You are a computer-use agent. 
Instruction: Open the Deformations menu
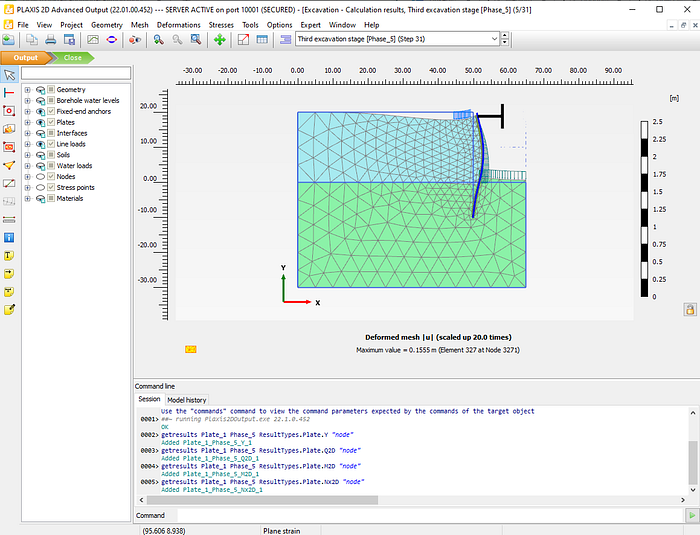point(179,25)
